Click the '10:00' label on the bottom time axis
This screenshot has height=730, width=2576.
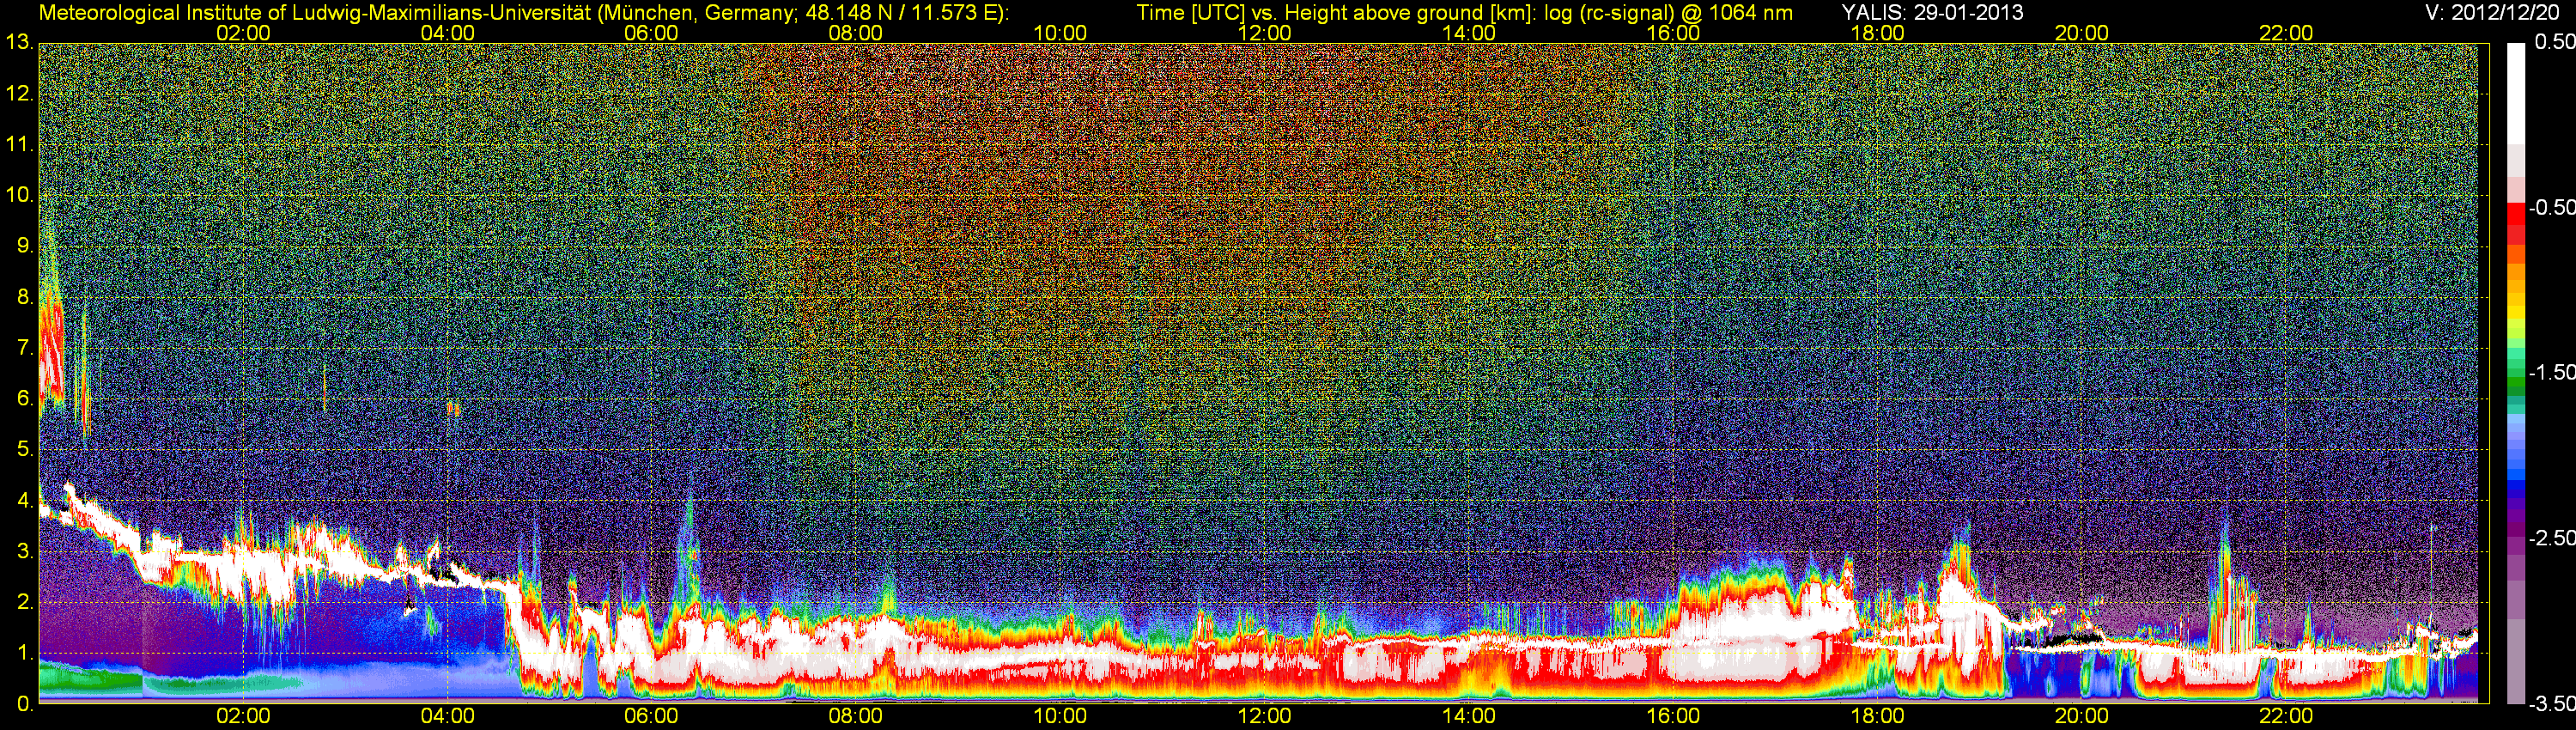pyautogui.click(x=1060, y=716)
